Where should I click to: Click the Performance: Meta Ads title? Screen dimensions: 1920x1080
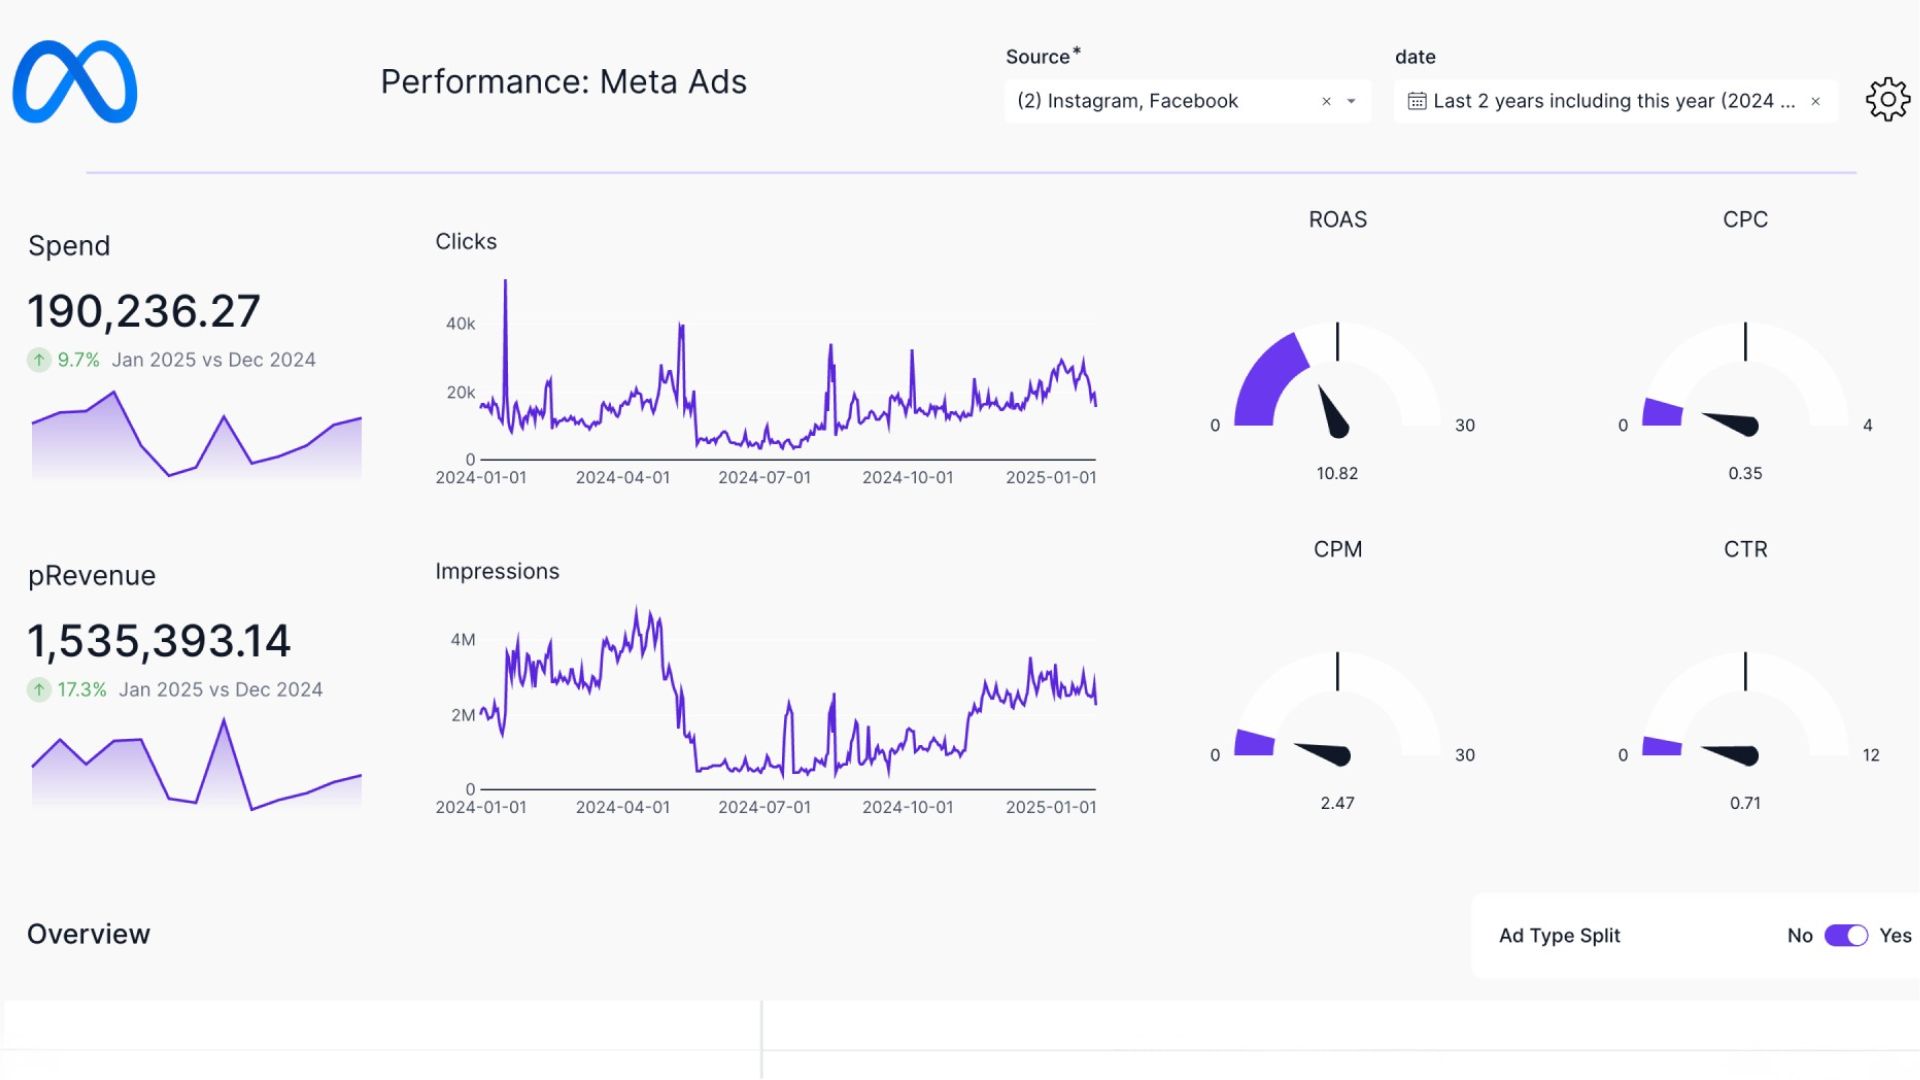[x=563, y=82]
